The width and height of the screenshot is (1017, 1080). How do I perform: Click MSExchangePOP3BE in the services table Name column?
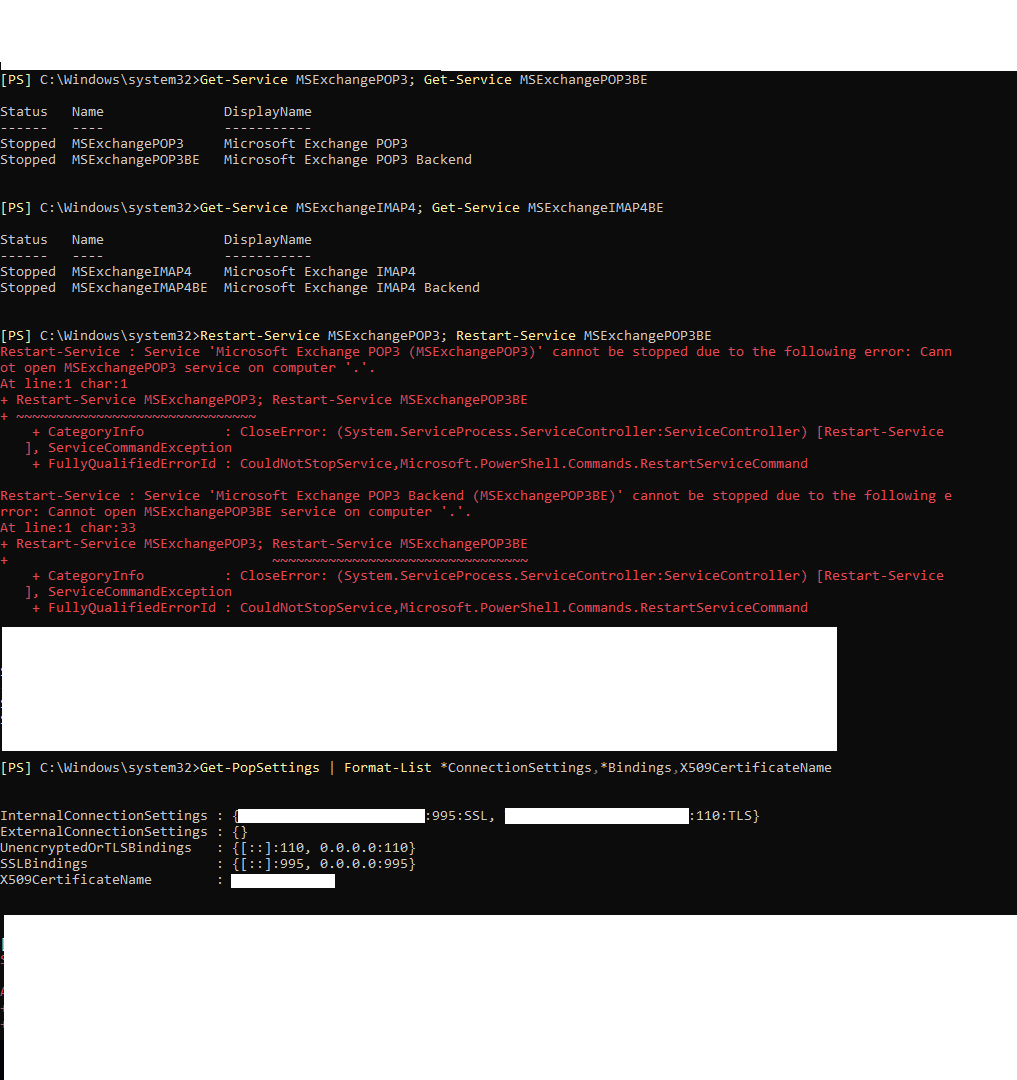(x=136, y=160)
